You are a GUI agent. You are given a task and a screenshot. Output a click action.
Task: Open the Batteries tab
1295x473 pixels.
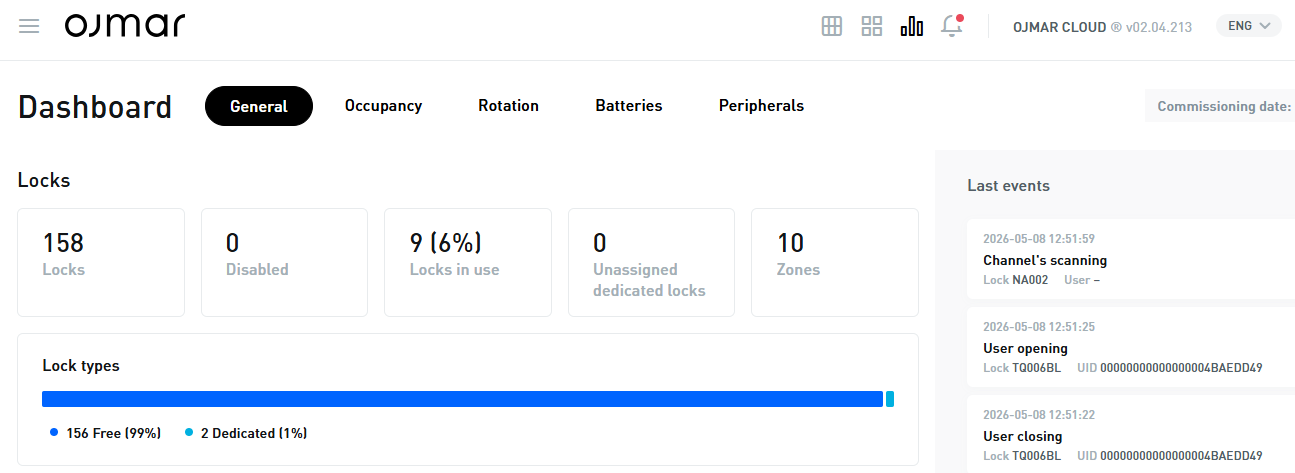point(629,106)
